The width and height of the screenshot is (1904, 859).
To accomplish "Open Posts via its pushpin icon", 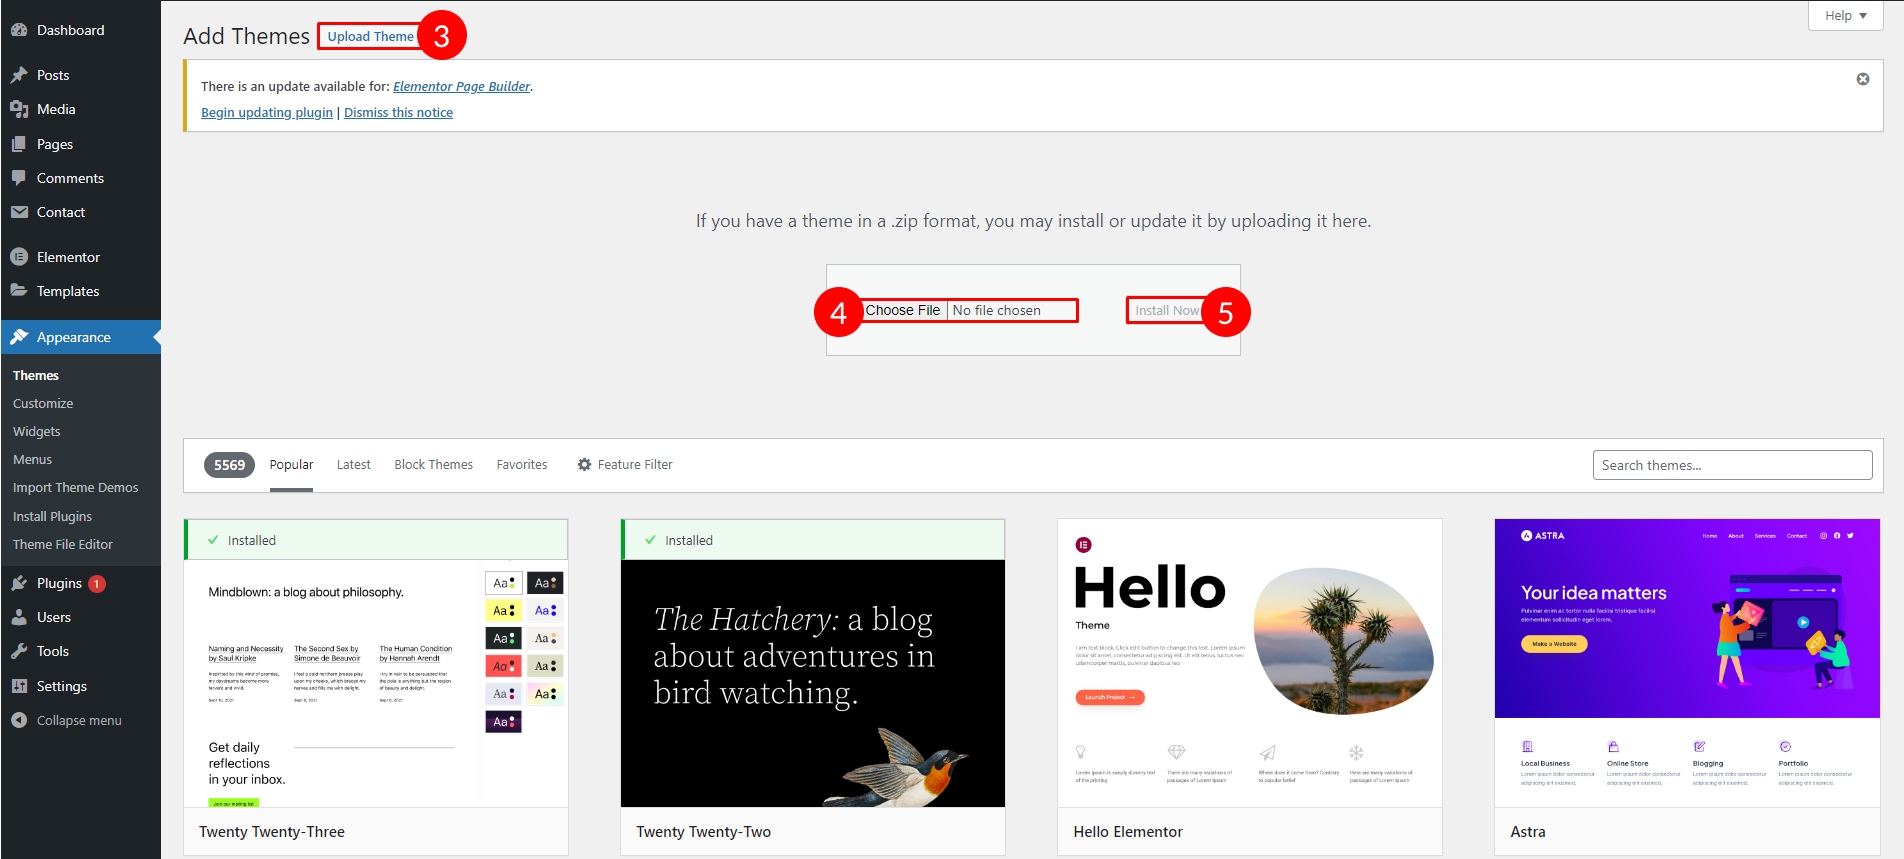I will [19, 75].
